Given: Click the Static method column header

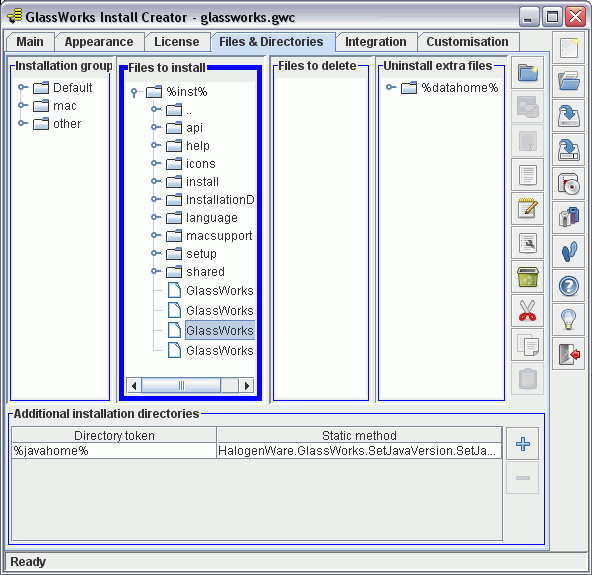Looking at the screenshot, I should [x=359, y=435].
